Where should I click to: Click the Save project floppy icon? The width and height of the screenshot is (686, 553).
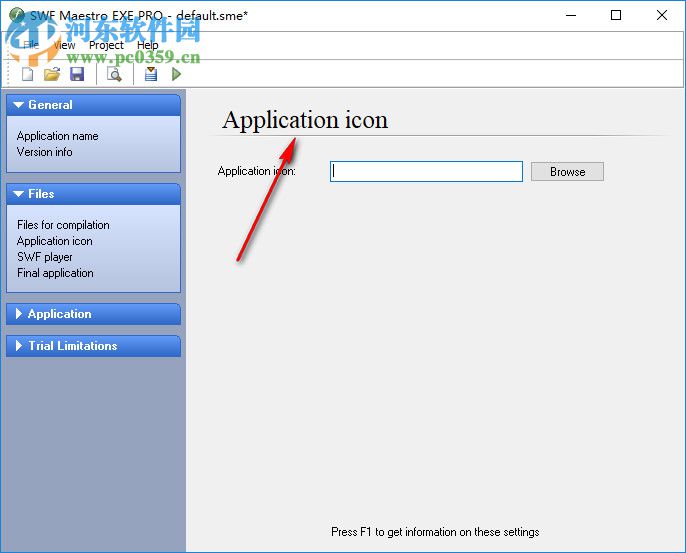click(77, 74)
